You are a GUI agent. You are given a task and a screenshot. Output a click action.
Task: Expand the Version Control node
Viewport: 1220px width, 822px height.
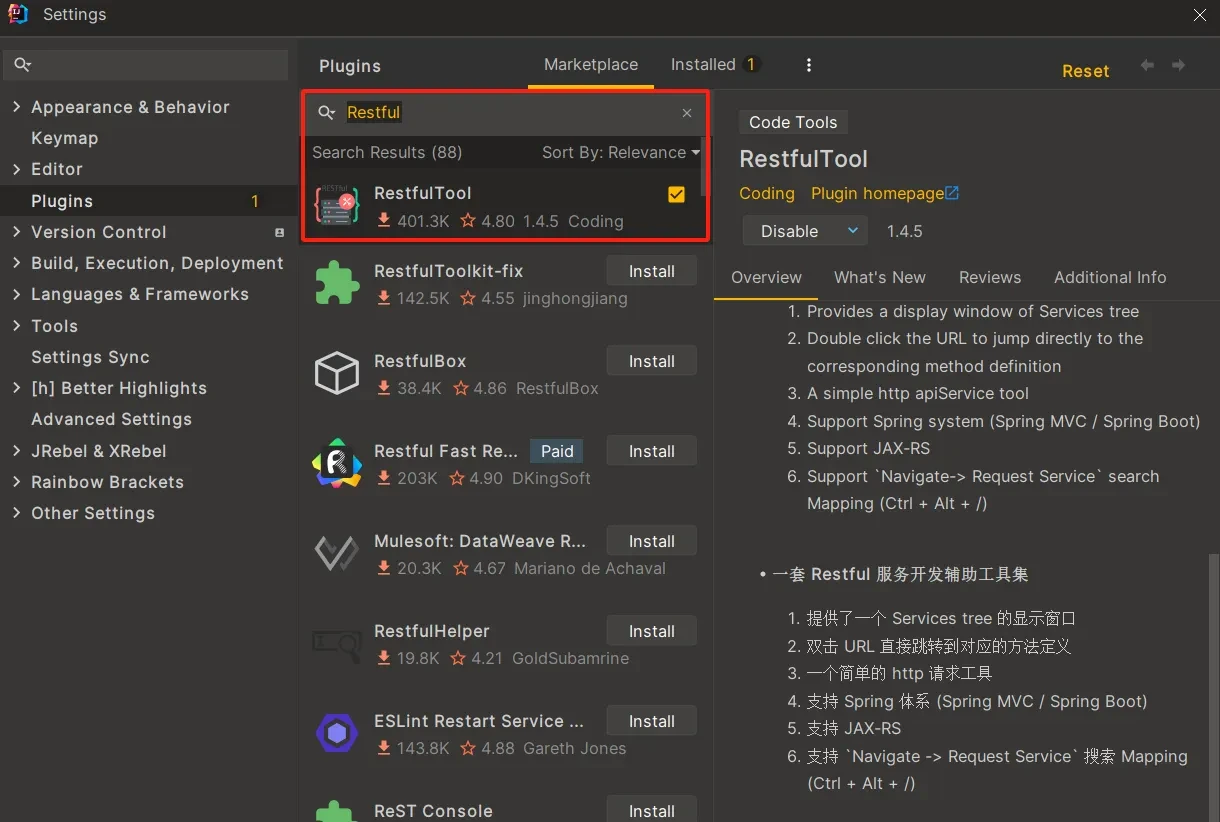(16, 232)
